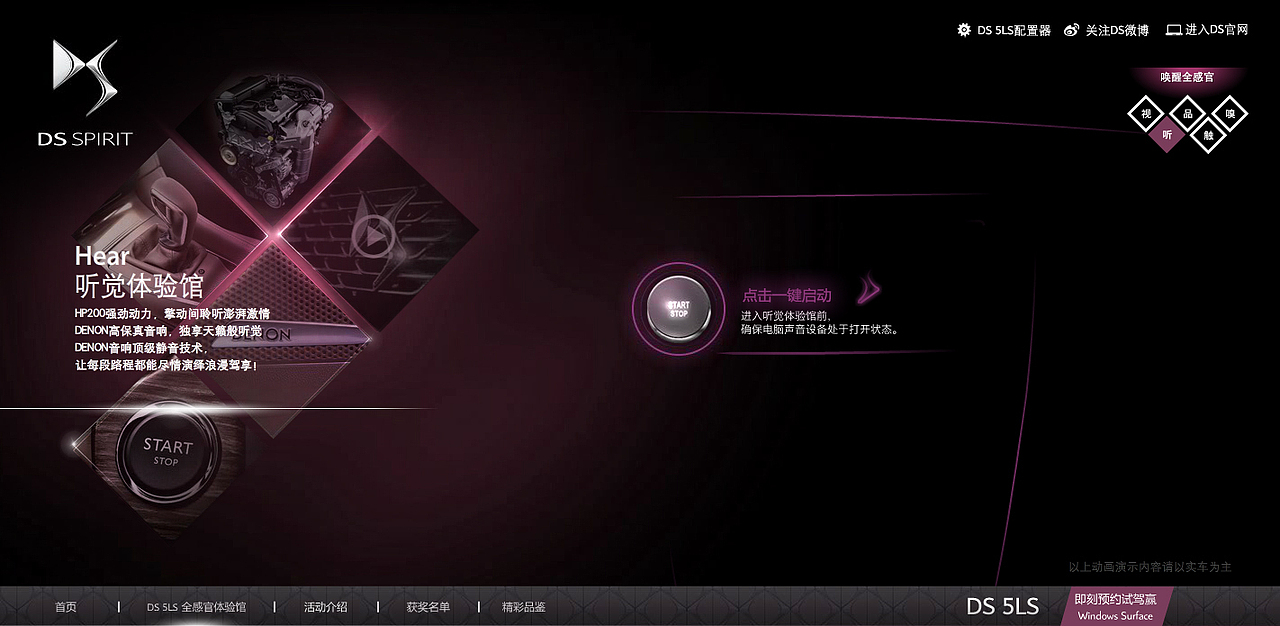Open 精彩品鉴 in the bottom nav
This screenshot has width=1280, height=626.
coord(524,607)
